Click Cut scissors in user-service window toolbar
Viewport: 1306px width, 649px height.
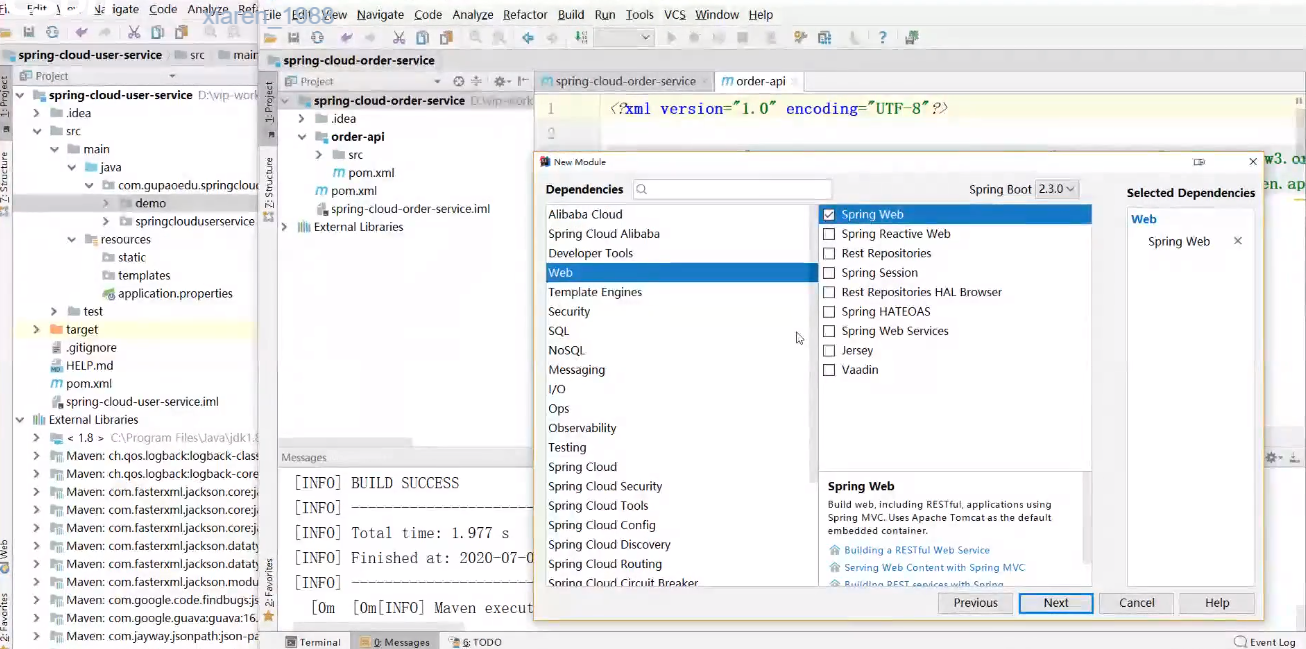(134, 32)
